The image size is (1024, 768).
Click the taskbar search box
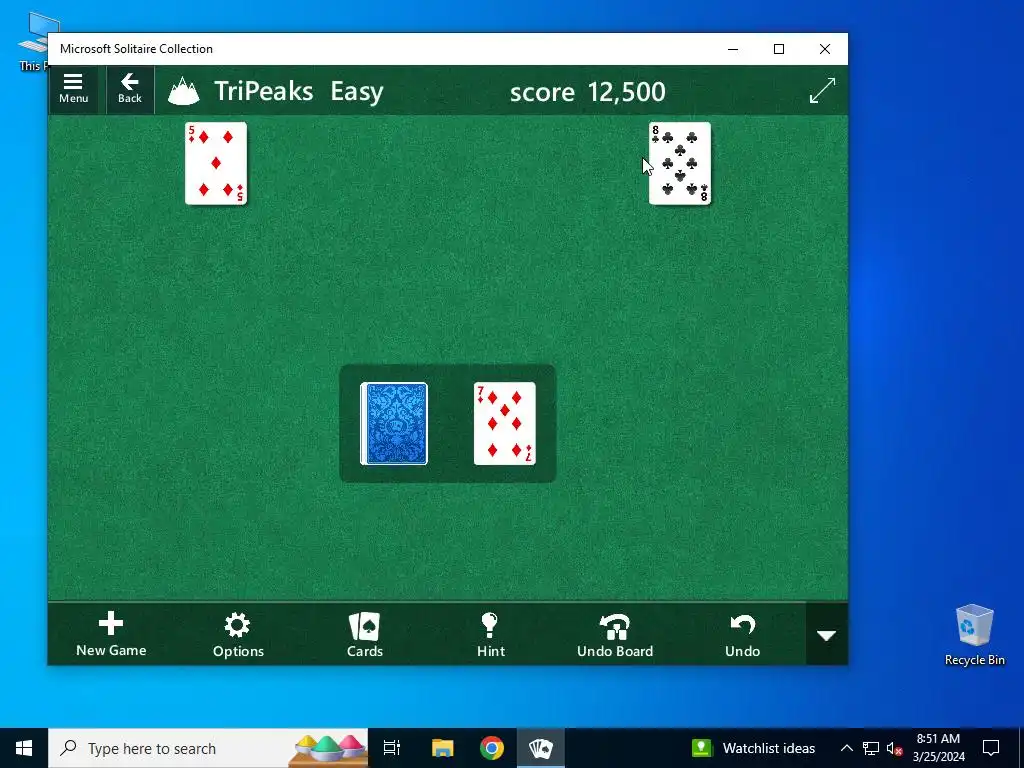[208, 748]
